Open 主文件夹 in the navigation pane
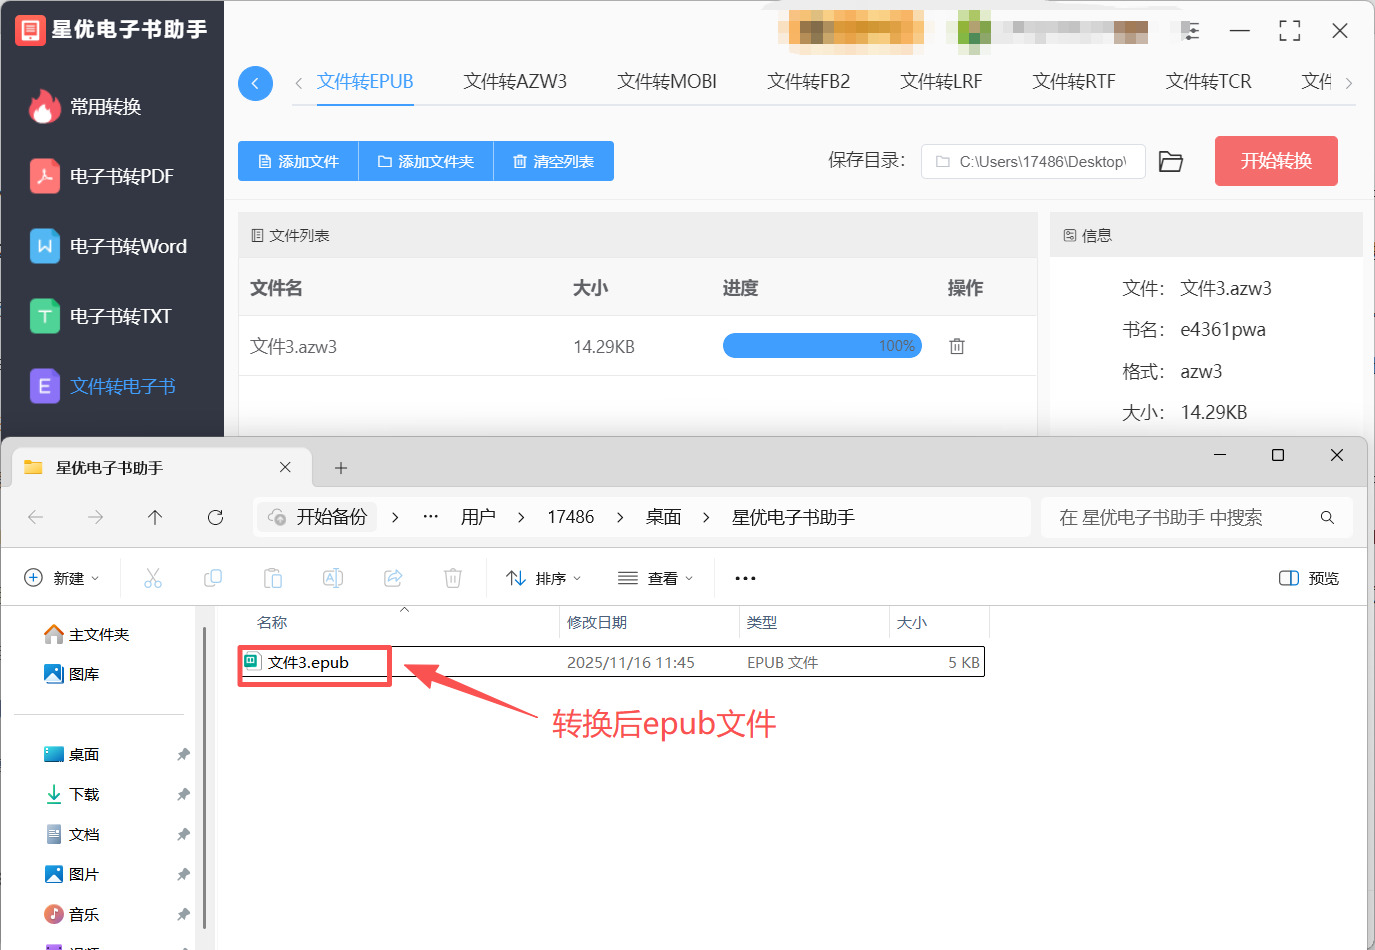 point(87,634)
